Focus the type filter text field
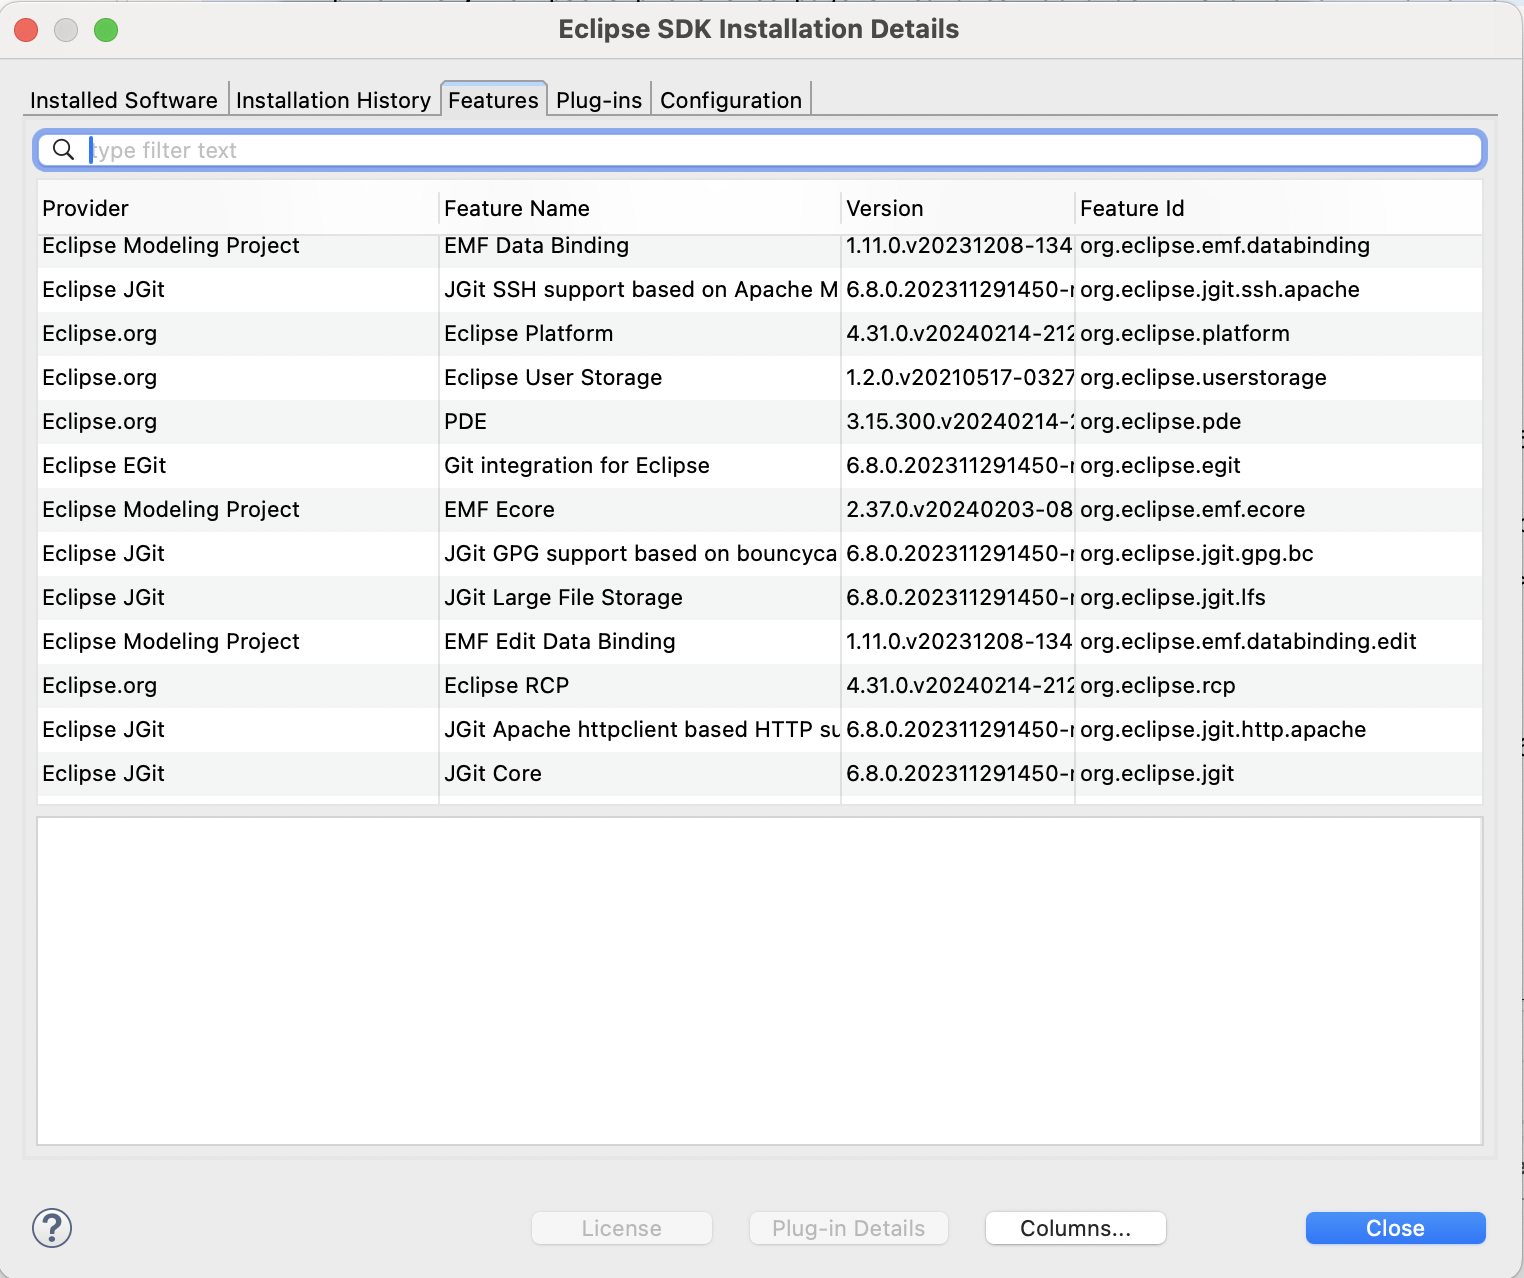 [x=760, y=150]
